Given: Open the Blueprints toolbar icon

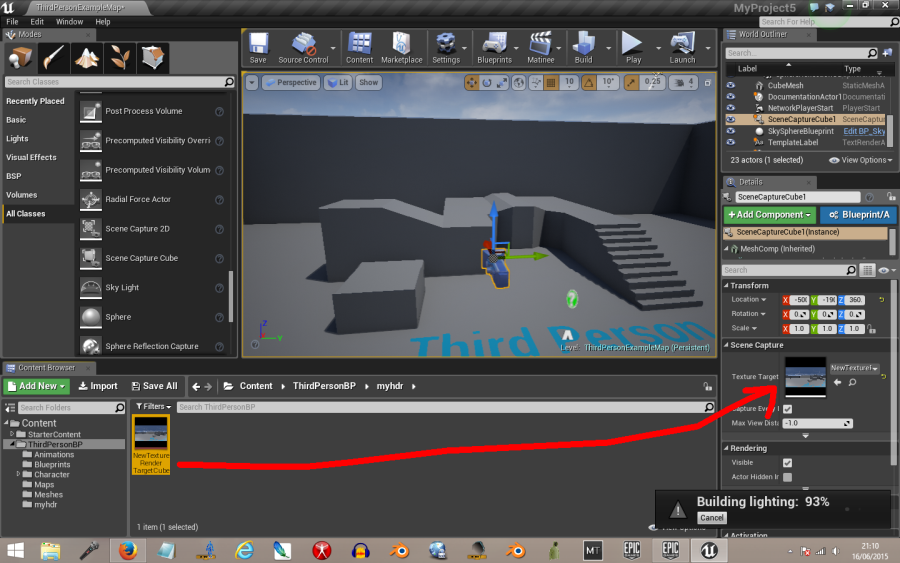Looking at the screenshot, I should coord(494,48).
